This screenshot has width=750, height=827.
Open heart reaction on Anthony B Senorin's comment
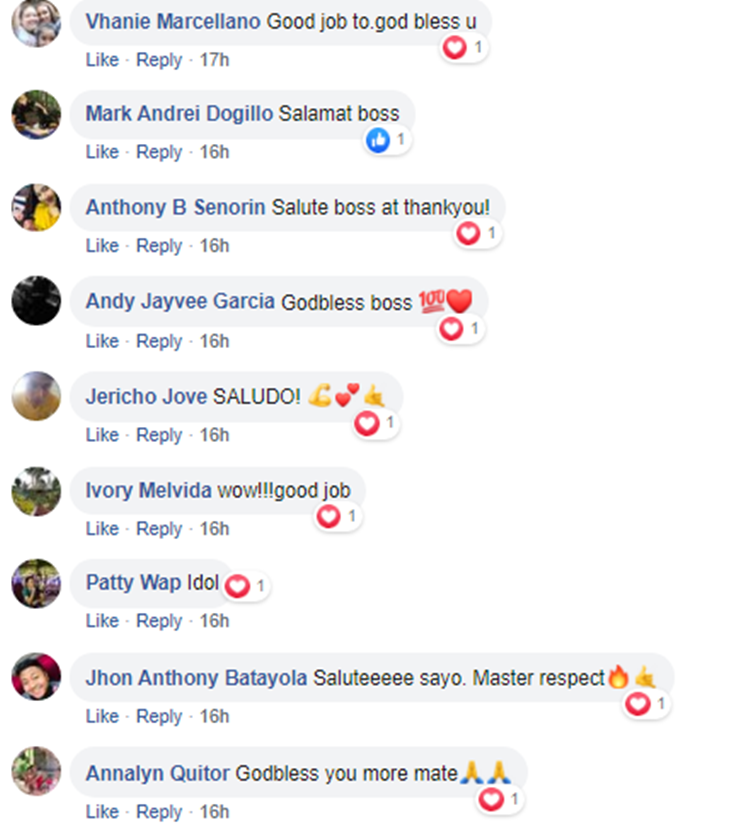pyautogui.click(x=477, y=233)
